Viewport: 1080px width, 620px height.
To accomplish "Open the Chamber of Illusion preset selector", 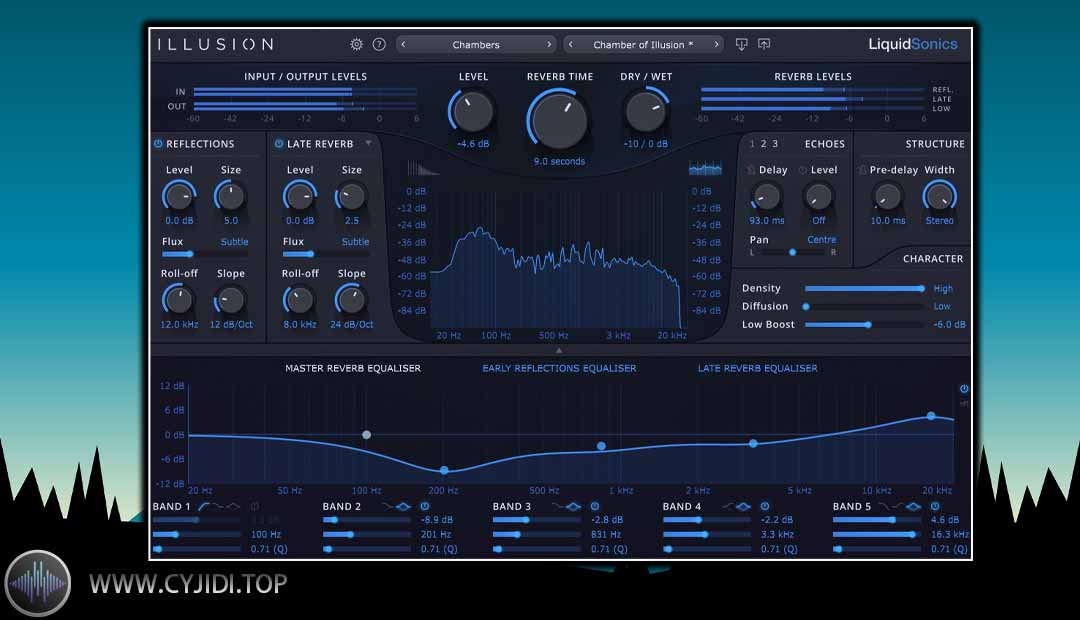I will coord(643,44).
